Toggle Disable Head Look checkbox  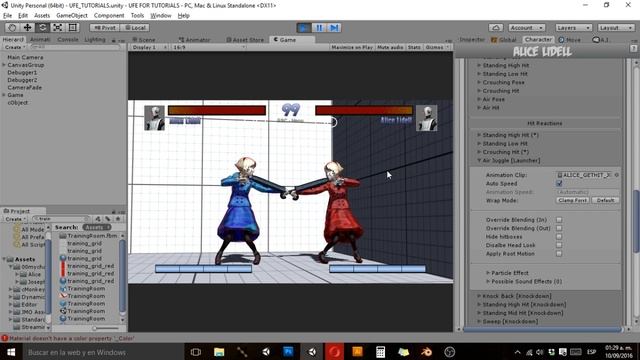point(559,245)
